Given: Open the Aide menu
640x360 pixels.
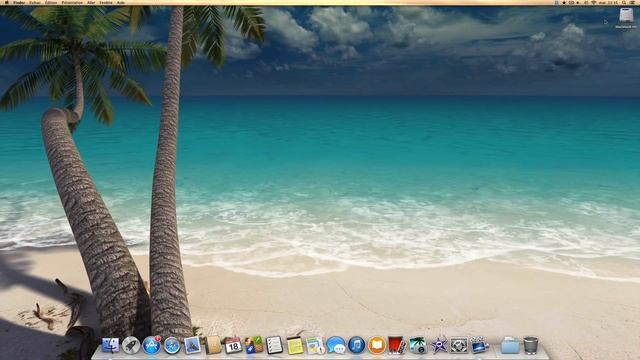Looking at the screenshot, I should 121,2.
